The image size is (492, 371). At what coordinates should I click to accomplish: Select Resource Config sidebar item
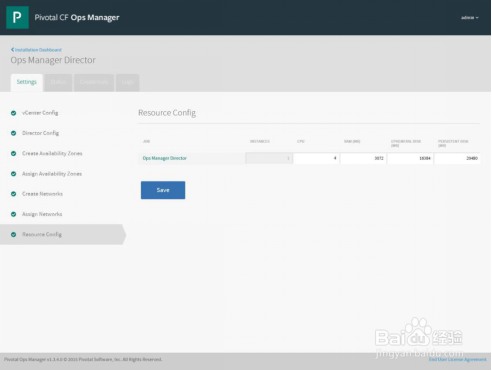62,235
